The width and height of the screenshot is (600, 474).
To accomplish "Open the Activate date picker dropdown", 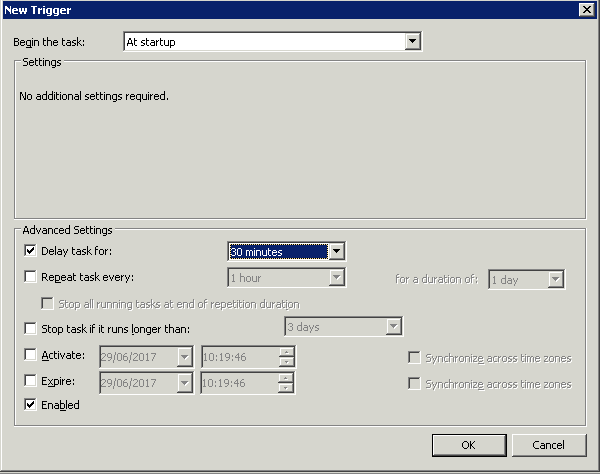I will pyautogui.click(x=184, y=356).
